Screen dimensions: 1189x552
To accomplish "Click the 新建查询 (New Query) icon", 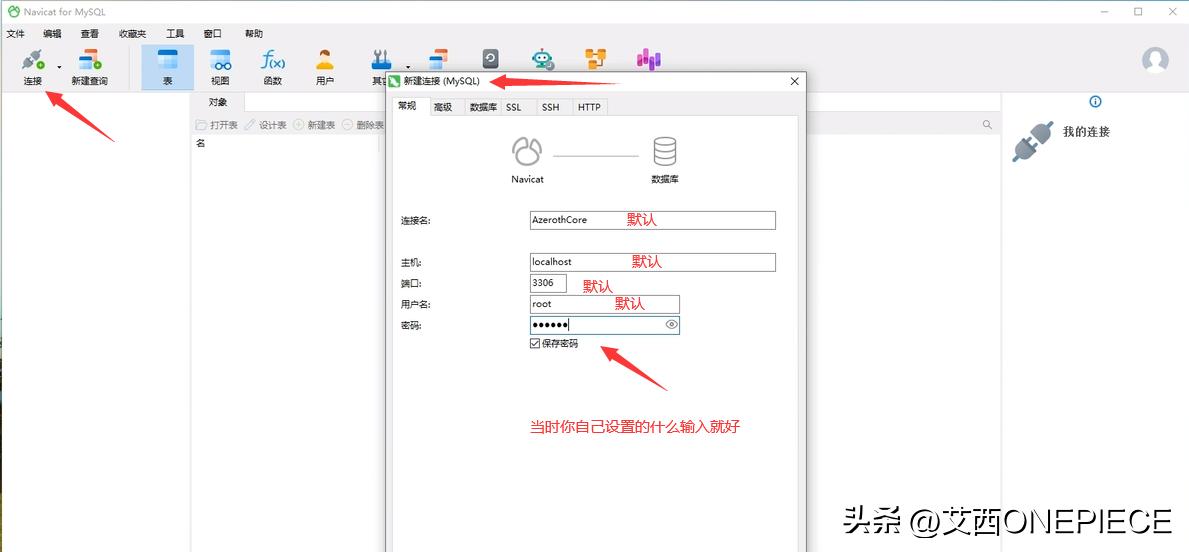I will (x=89, y=60).
